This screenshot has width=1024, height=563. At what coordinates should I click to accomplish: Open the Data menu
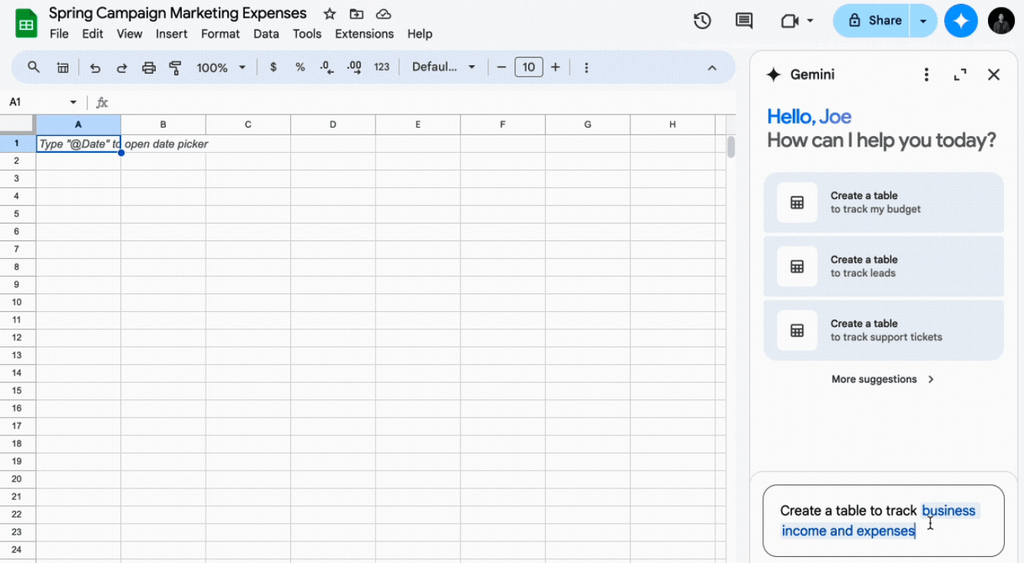266,34
